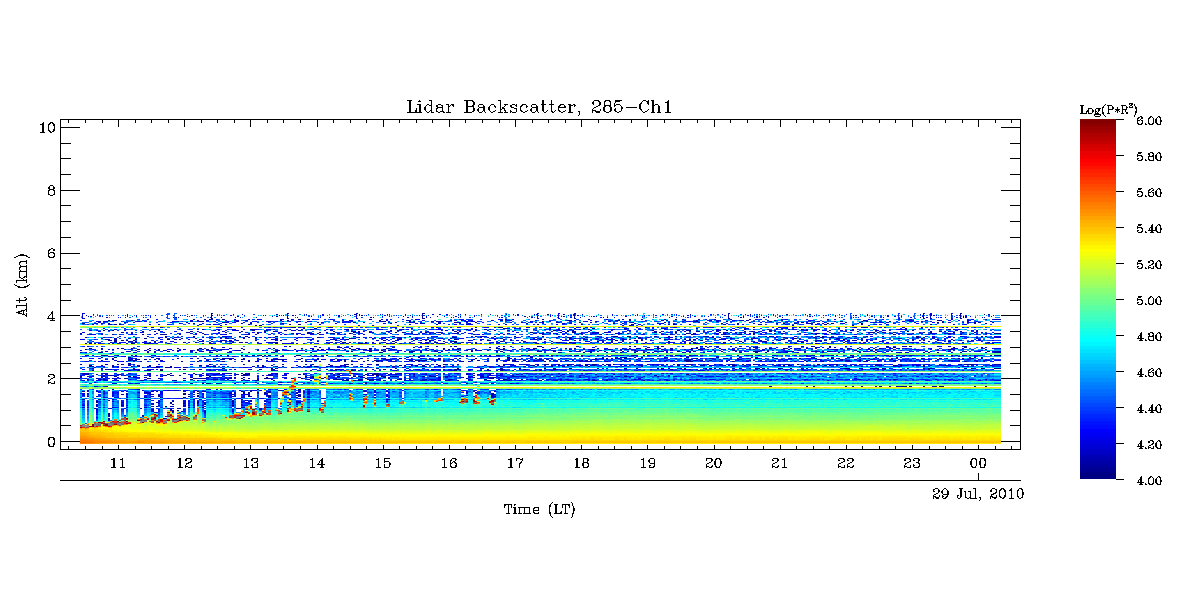The image size is (1200, 600).
Task: Click the colorbar value 5.60
Action: click(1148, 192)
